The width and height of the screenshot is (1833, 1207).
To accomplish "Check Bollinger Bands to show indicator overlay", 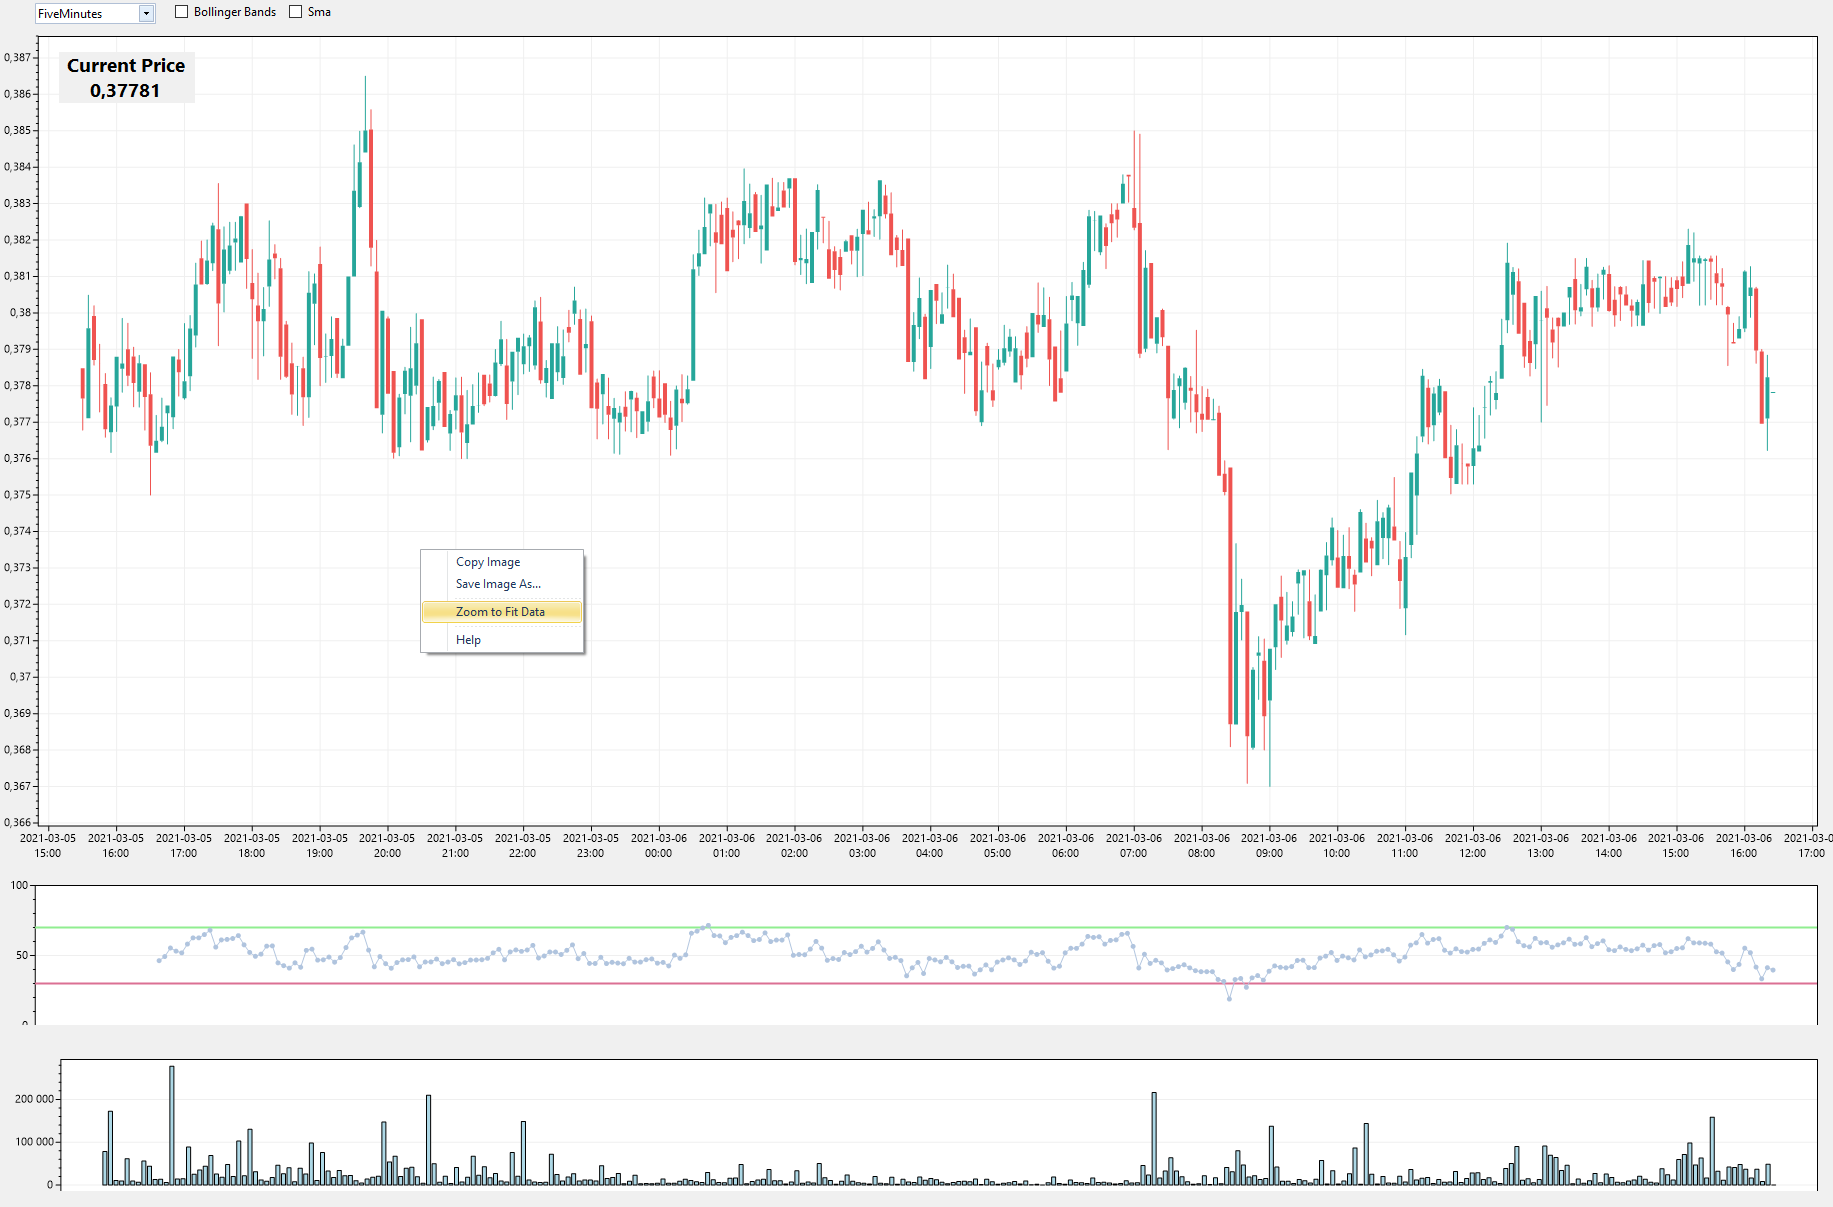I will click(x=181, y=11).
